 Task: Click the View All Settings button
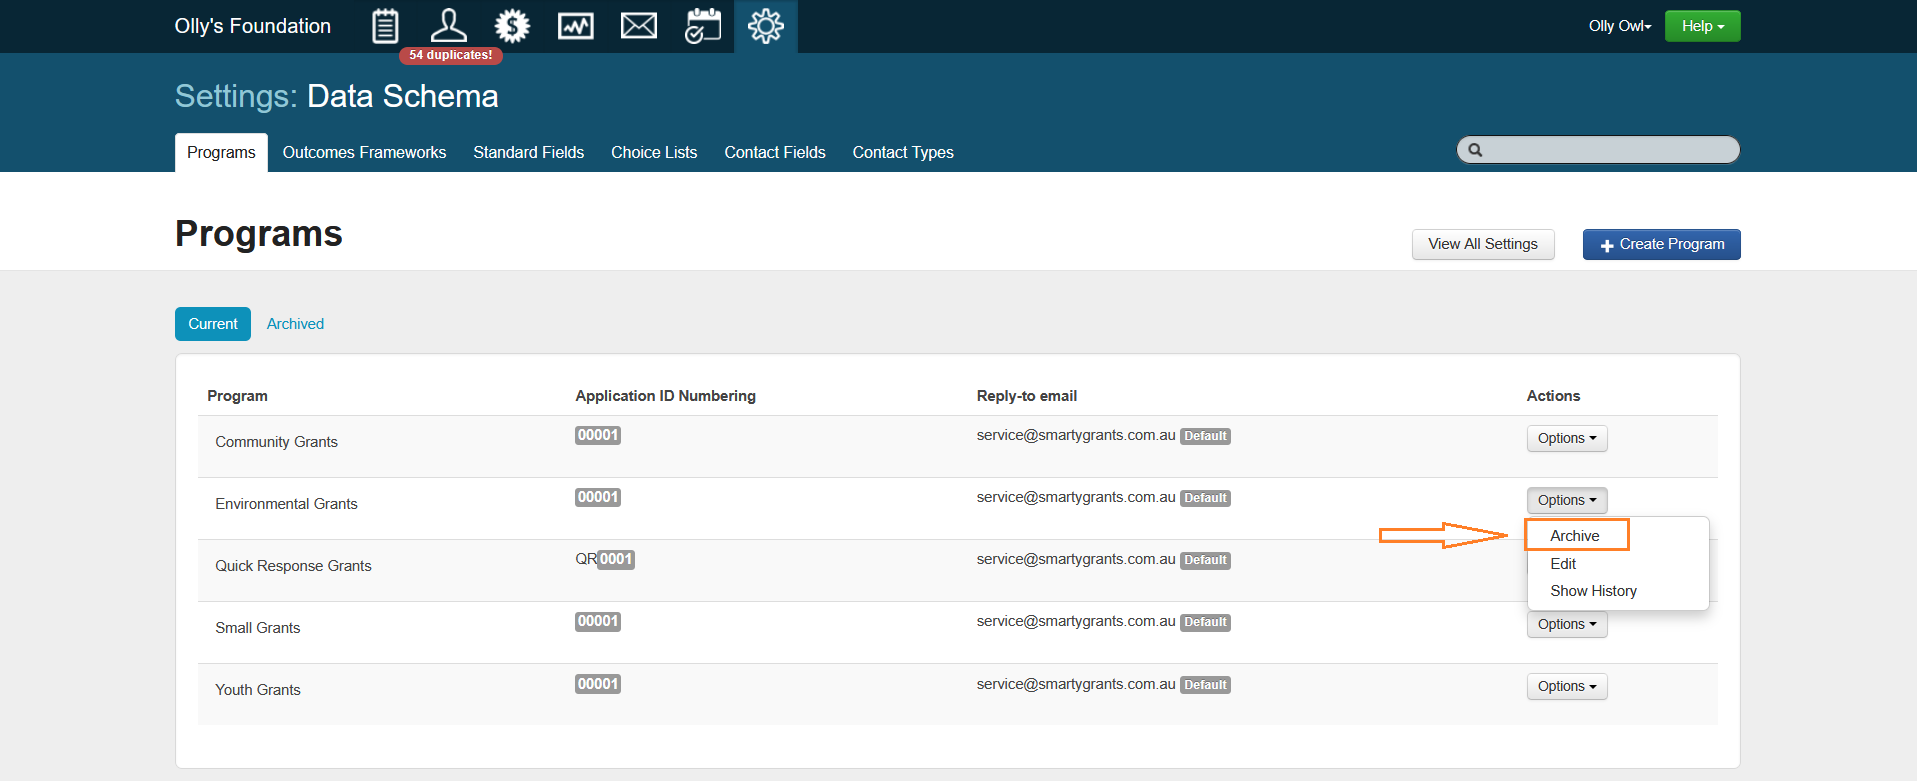tap(1482, 244)
